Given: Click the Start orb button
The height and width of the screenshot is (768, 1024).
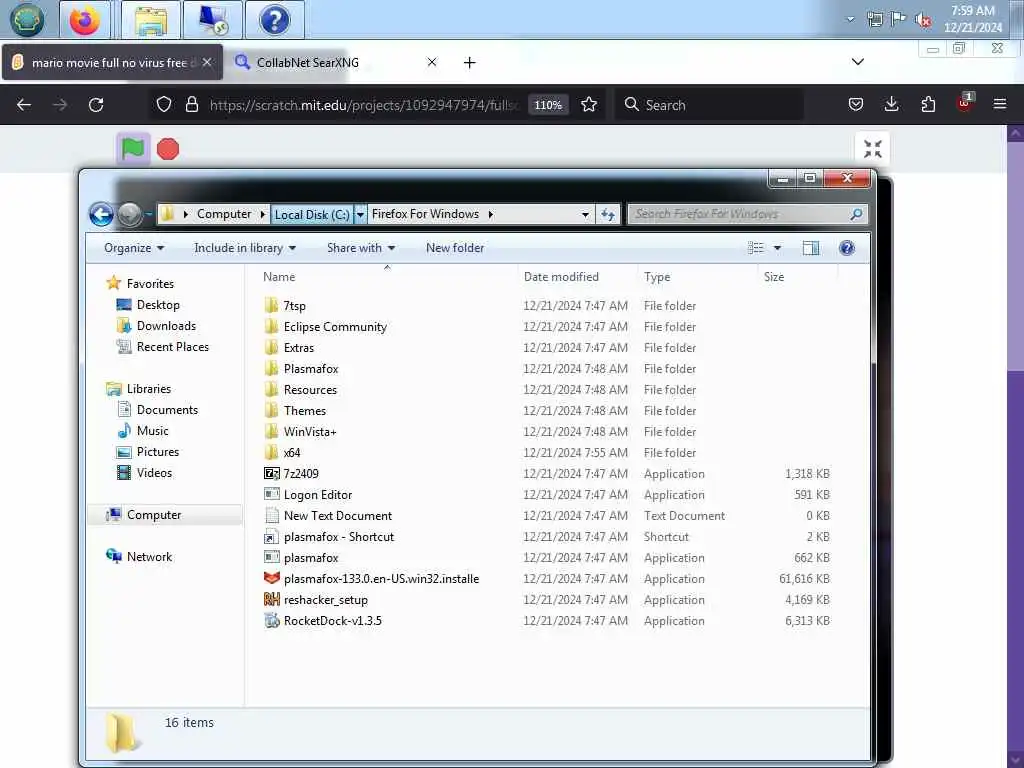Looking at the screenshot, I should coord(27,20).
